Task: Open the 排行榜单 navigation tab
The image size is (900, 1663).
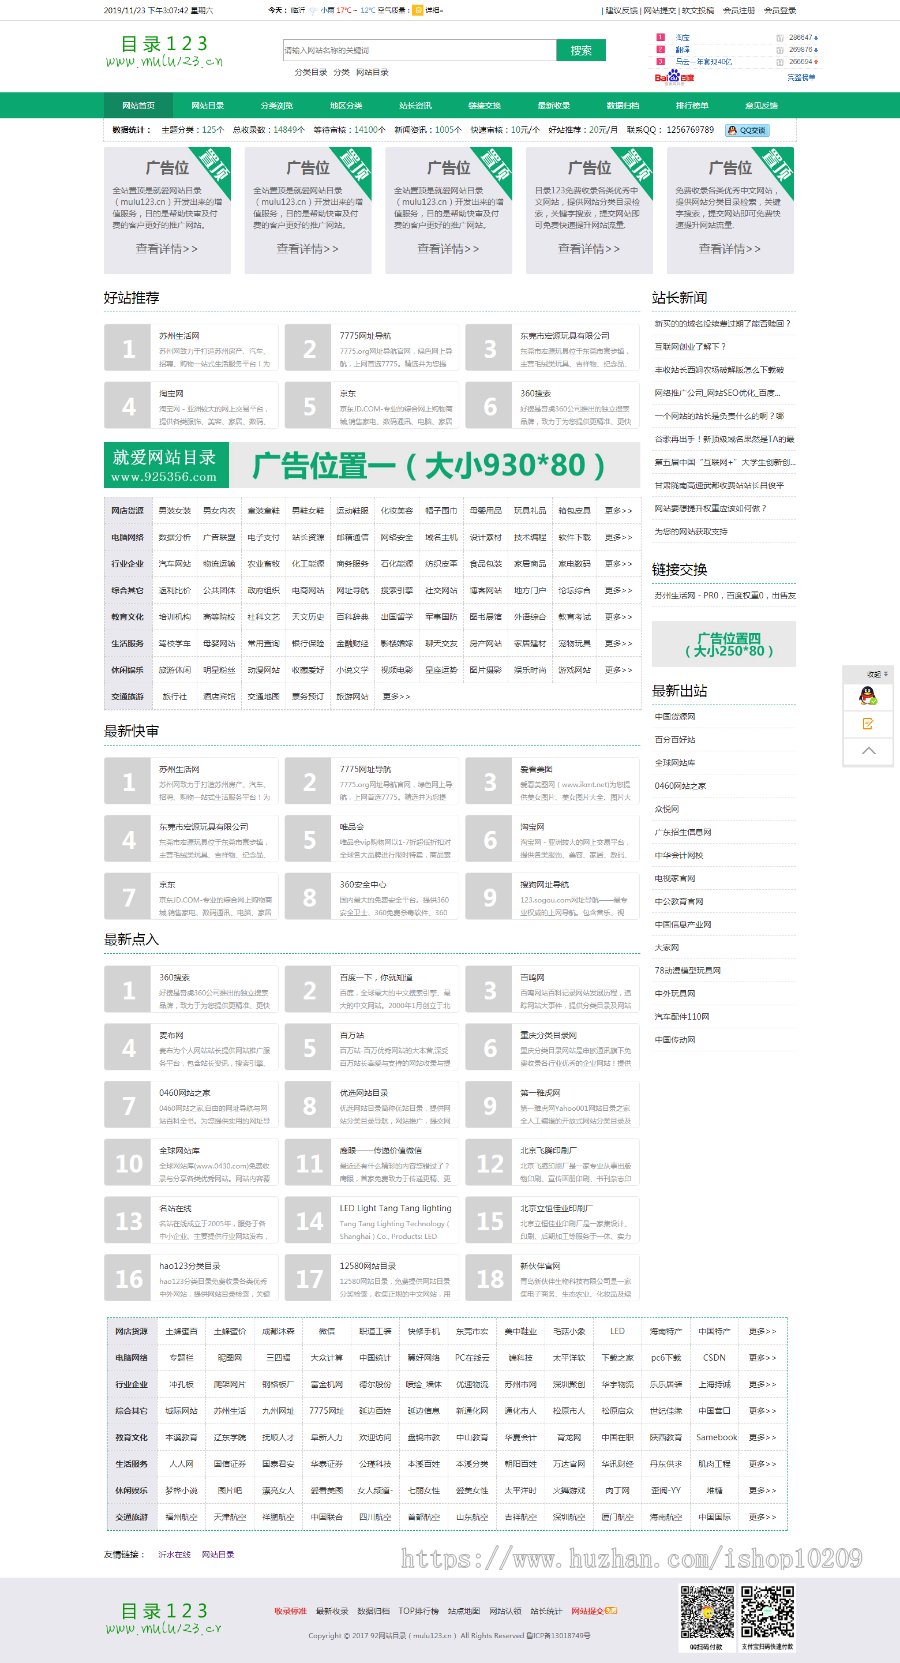Action: (691, 105)
